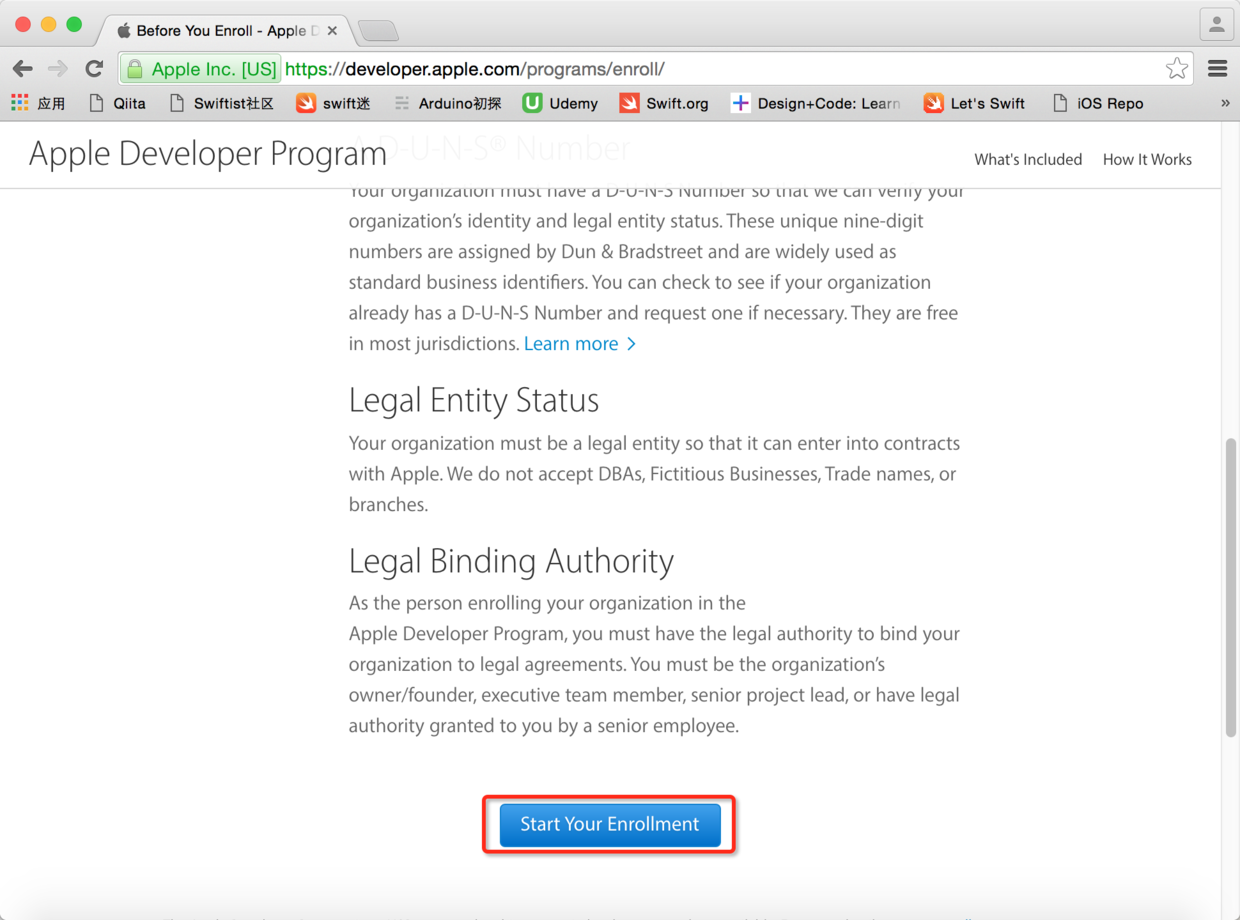1240x920 pixels.
Task: Click the Apple Developer Program title
Action: tap(208, 154)
